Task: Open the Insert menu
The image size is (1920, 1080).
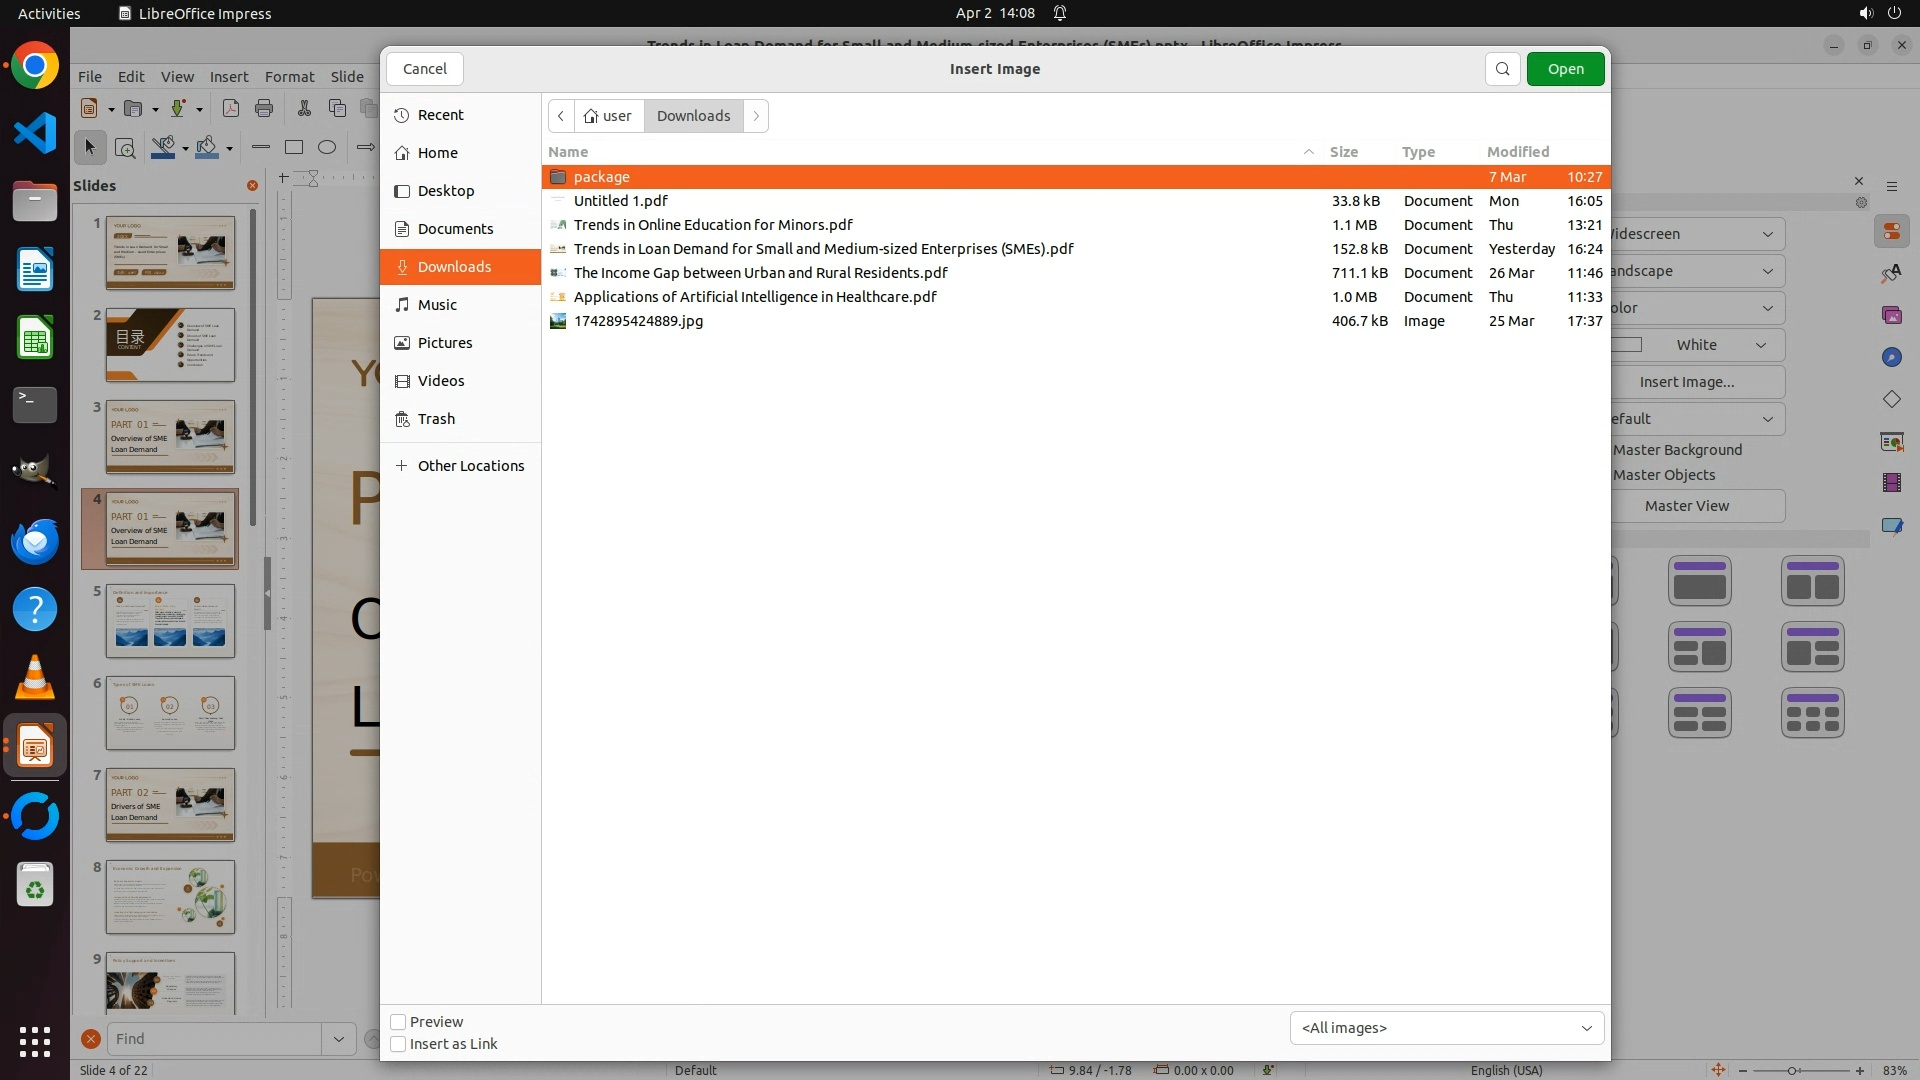Action: (228, 77)
